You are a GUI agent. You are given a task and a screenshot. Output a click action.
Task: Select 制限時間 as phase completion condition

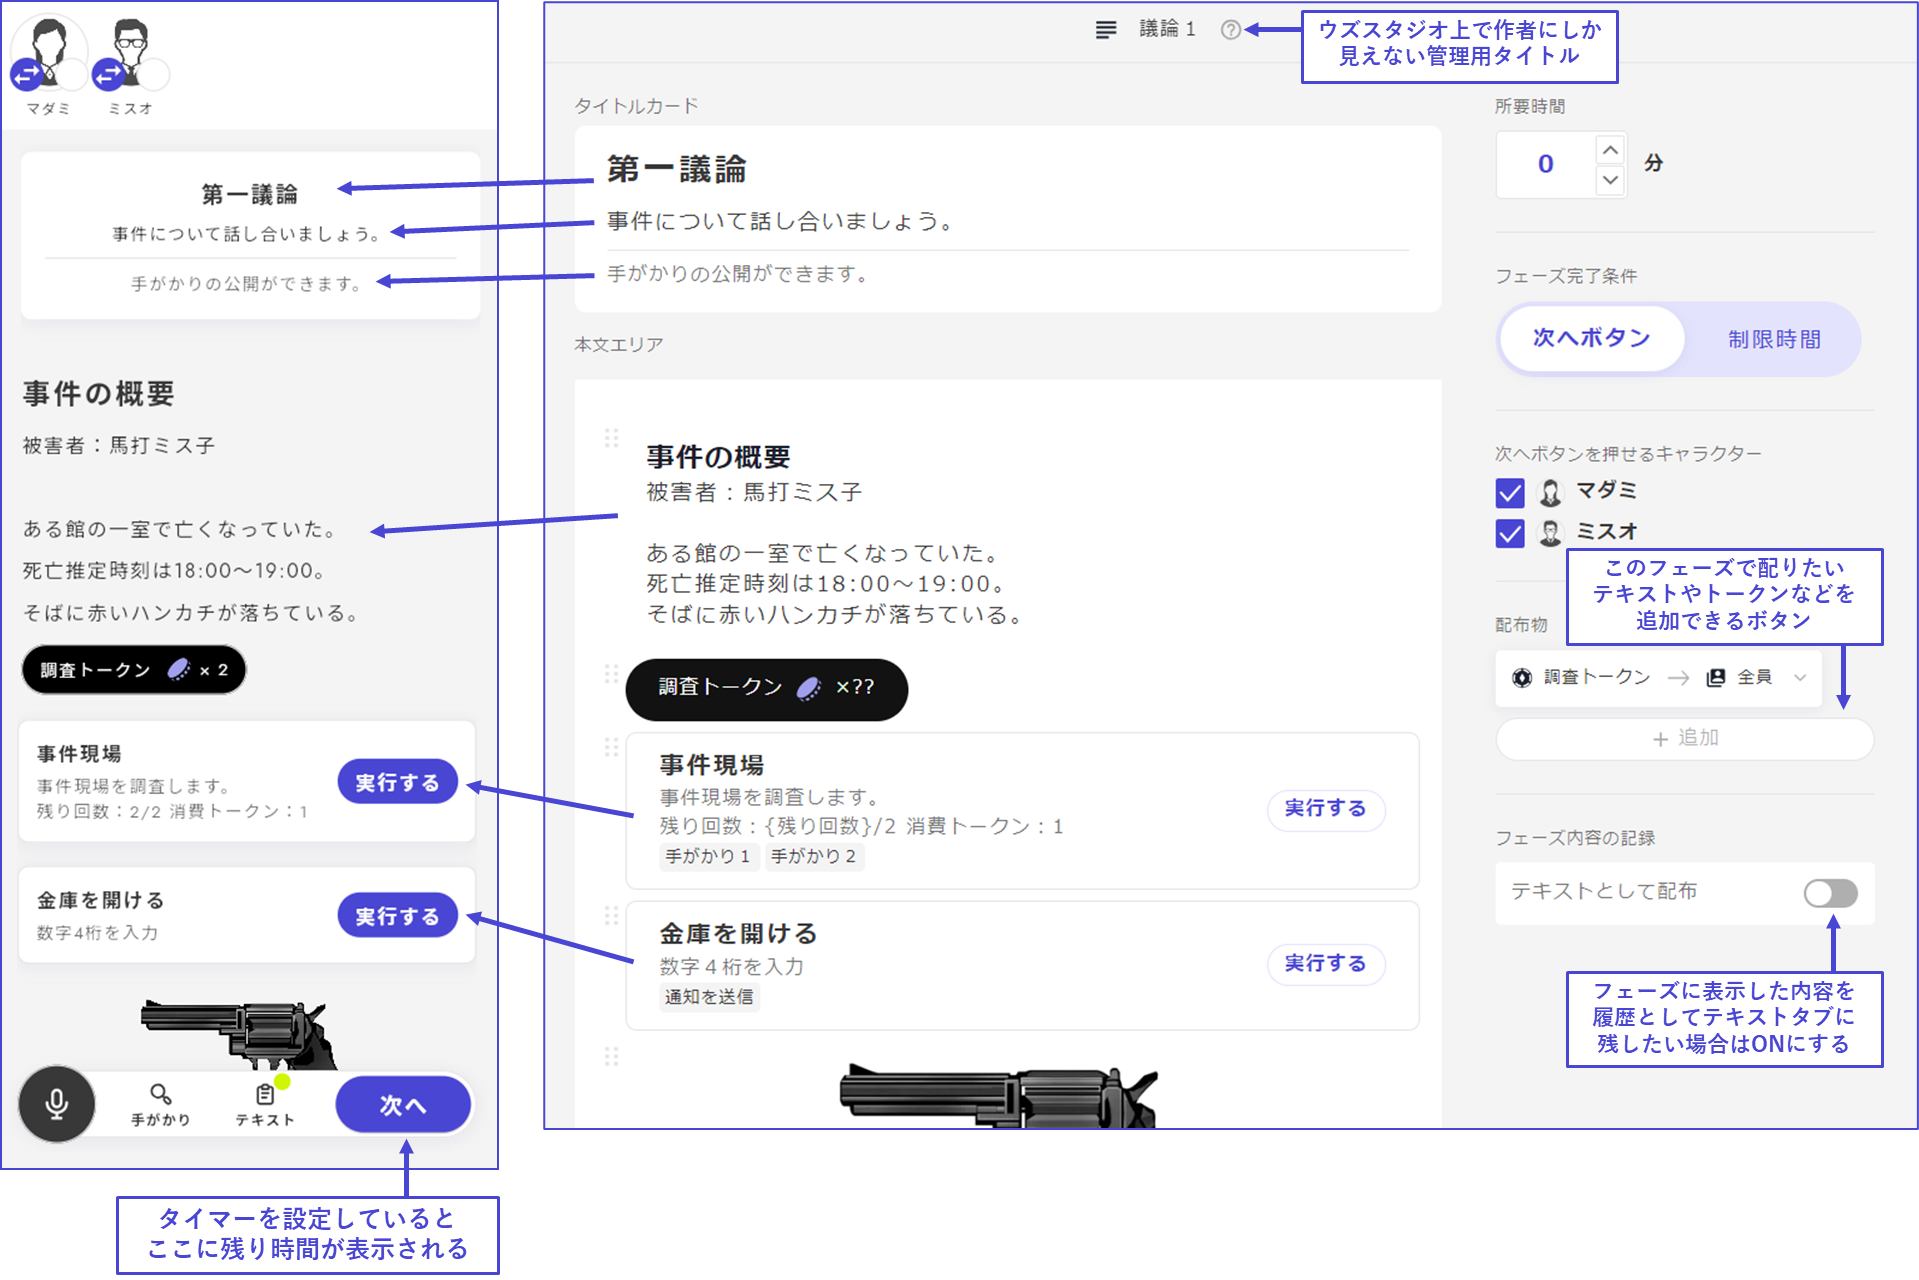[x=1773, y=340]
